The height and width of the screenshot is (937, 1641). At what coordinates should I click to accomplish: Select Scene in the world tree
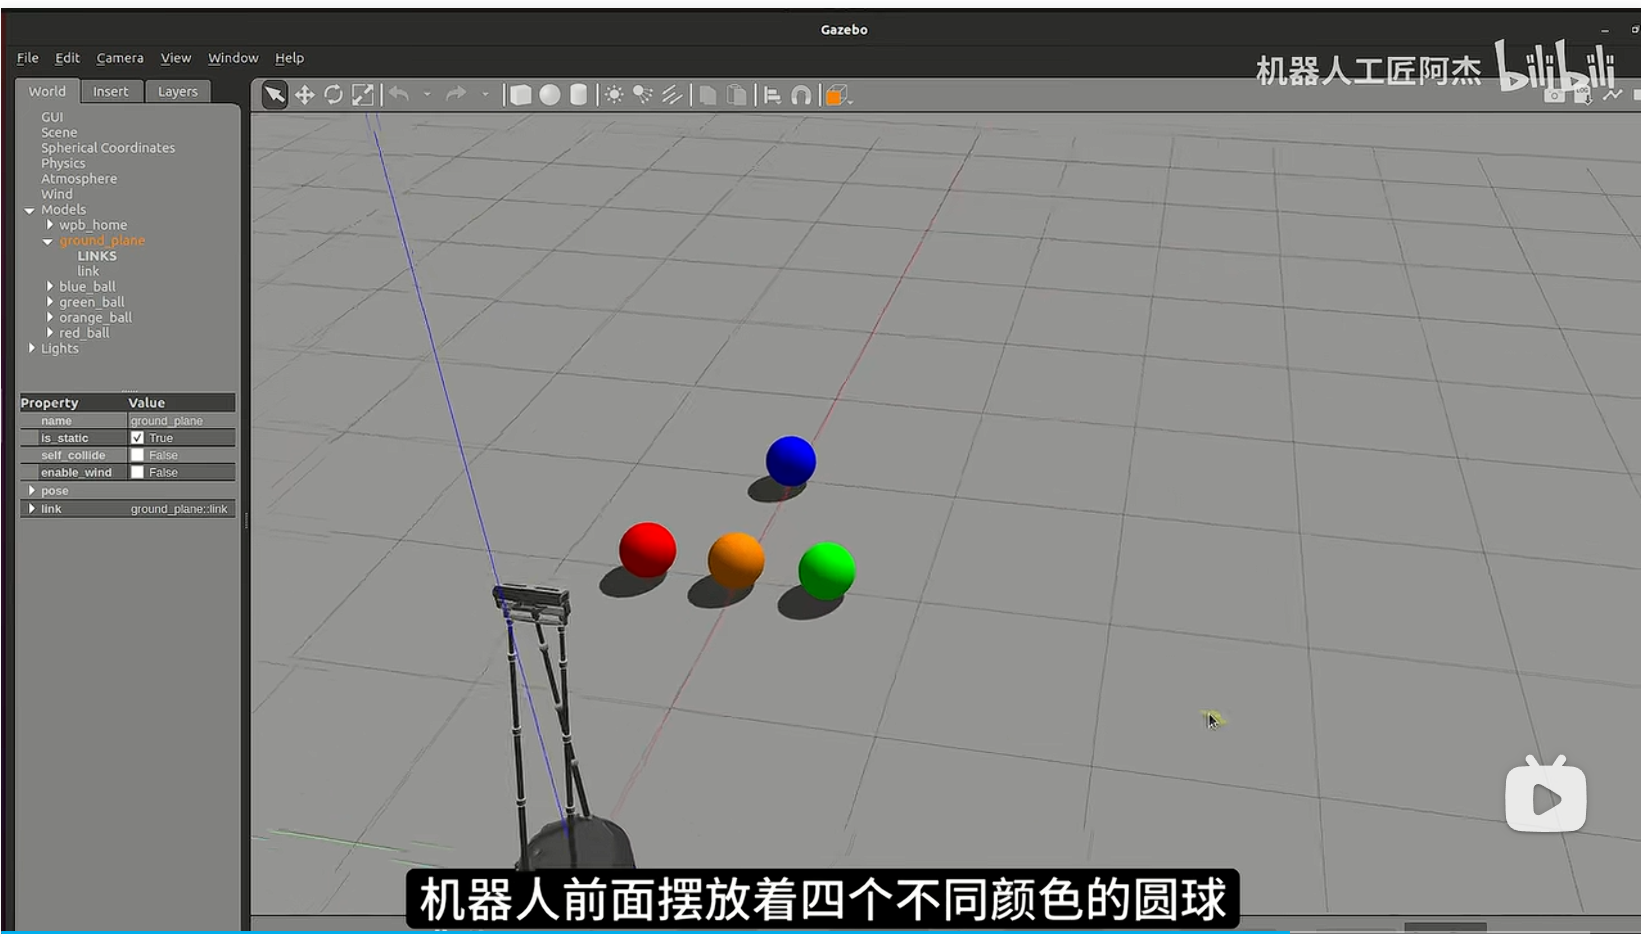(x=59, y=132)
